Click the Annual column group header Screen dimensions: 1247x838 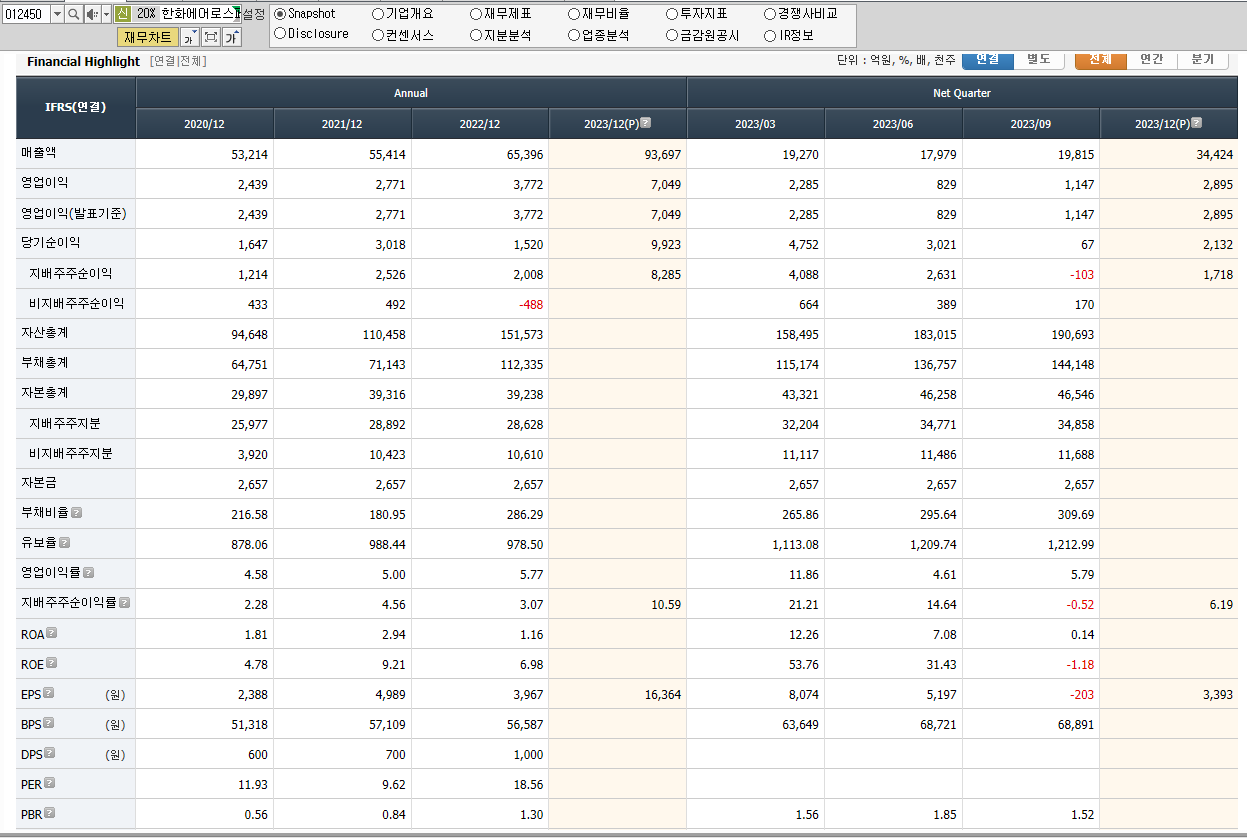[411, 93]
